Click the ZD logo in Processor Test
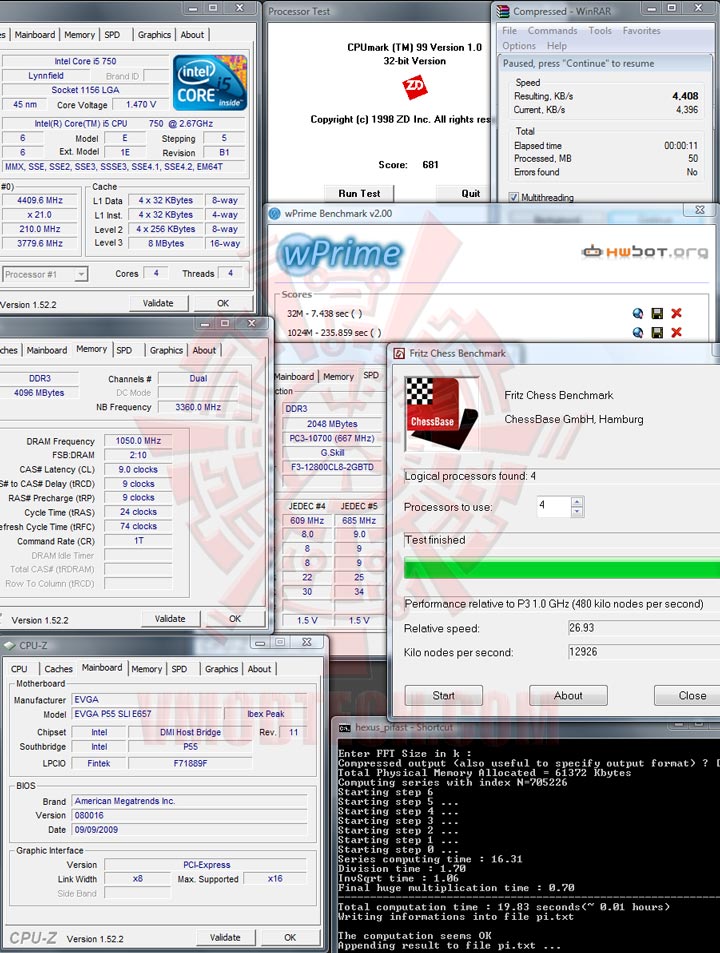This screenshot has width=720, height=953. click(414, 88)
